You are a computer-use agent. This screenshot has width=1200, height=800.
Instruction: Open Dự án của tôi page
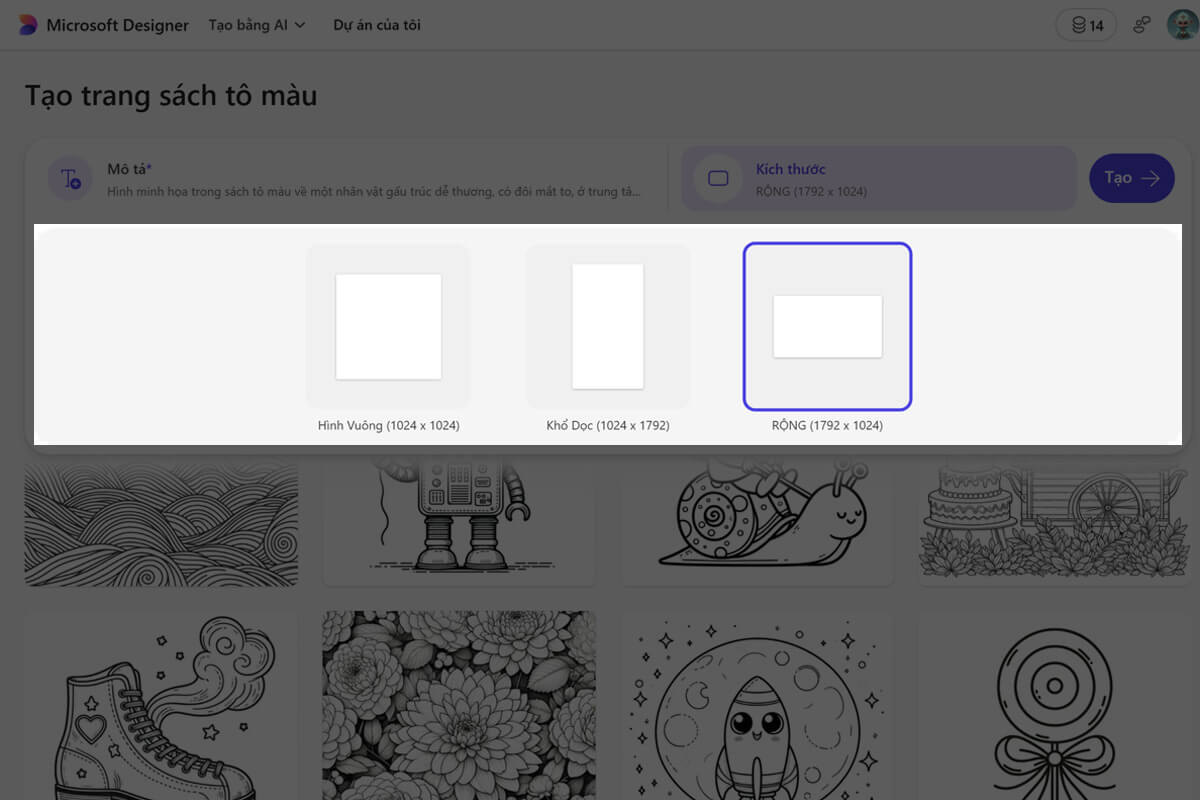click(x=377, y=25)
